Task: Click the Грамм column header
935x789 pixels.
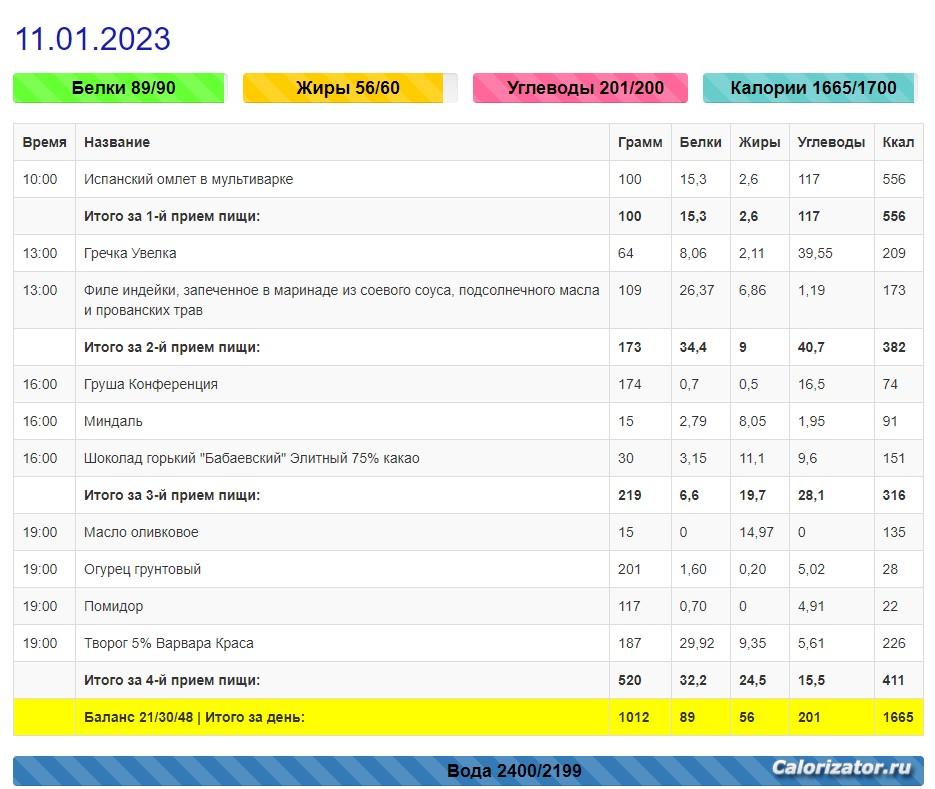Action: [x=640, y=143]
